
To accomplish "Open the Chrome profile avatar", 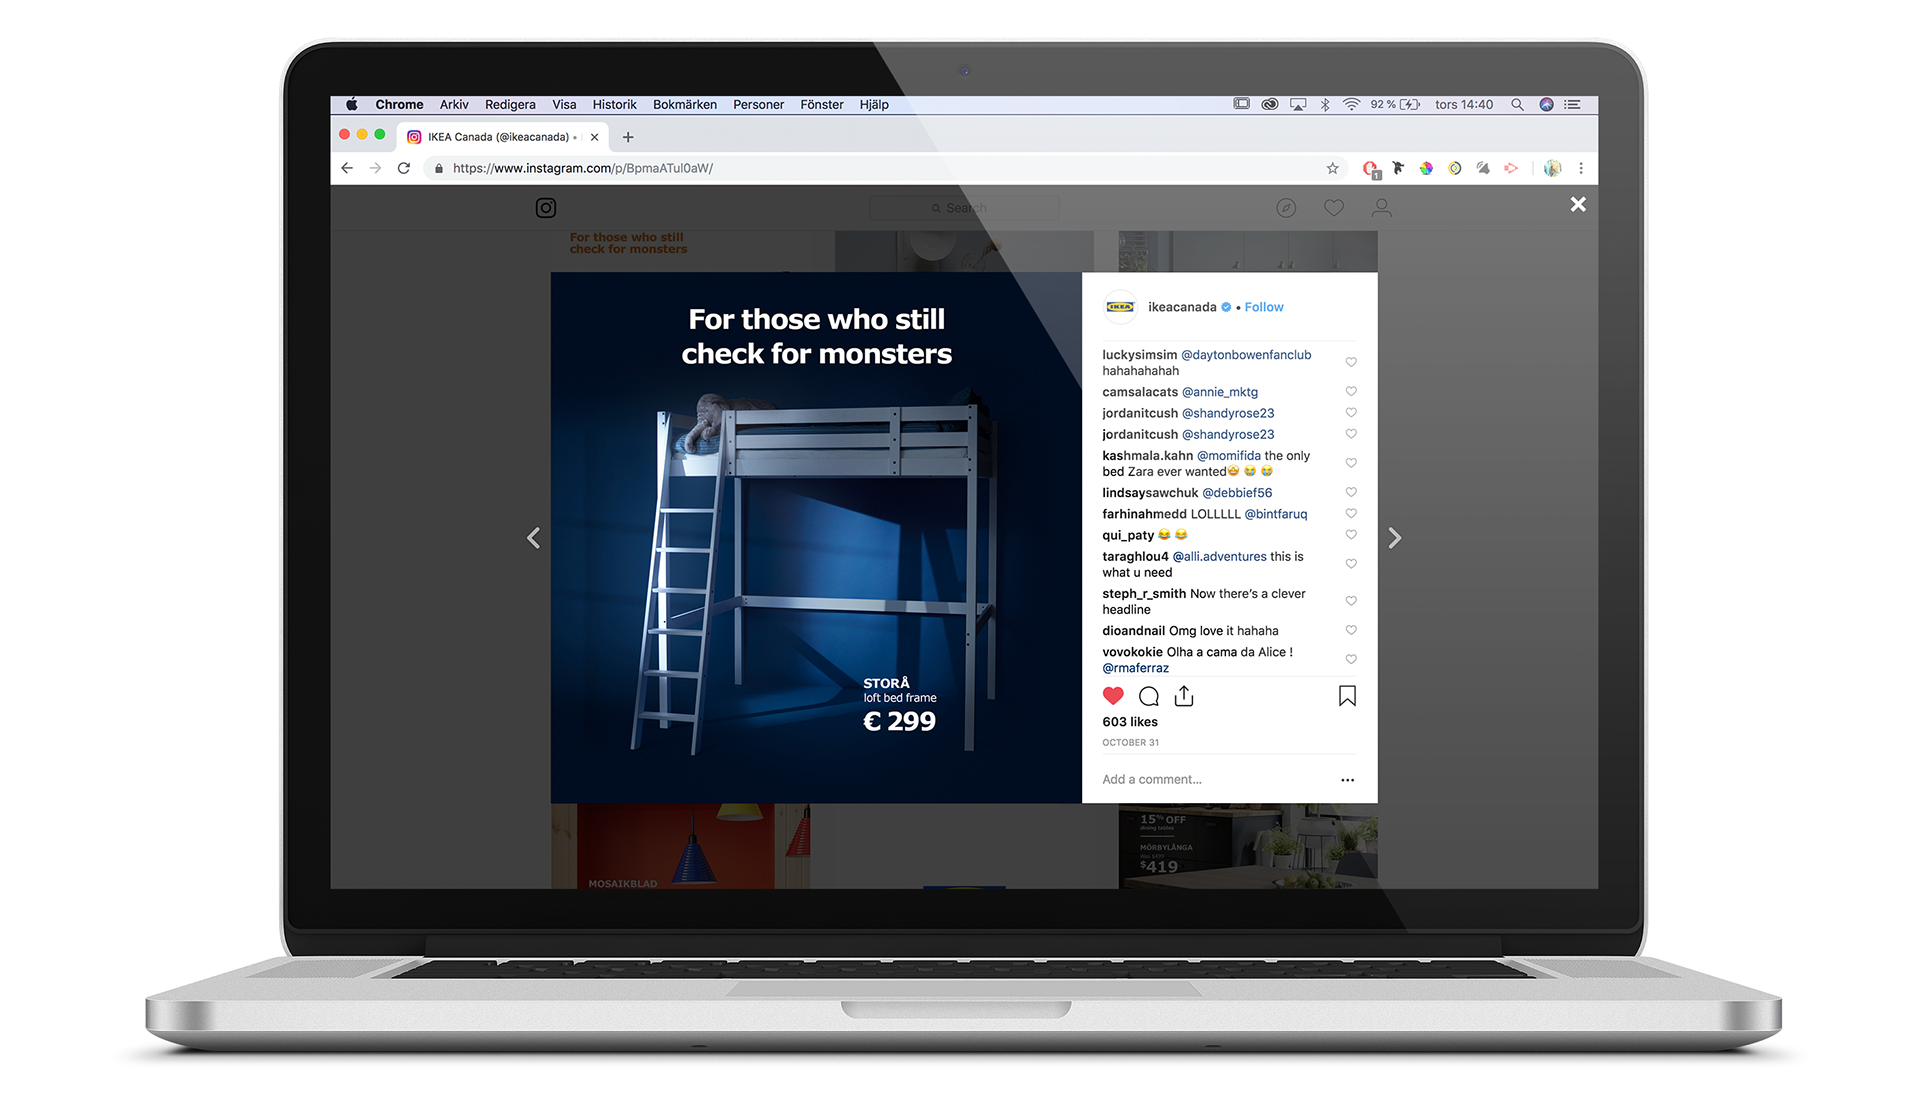I will pyautogui.click(x=1552, y=168).
